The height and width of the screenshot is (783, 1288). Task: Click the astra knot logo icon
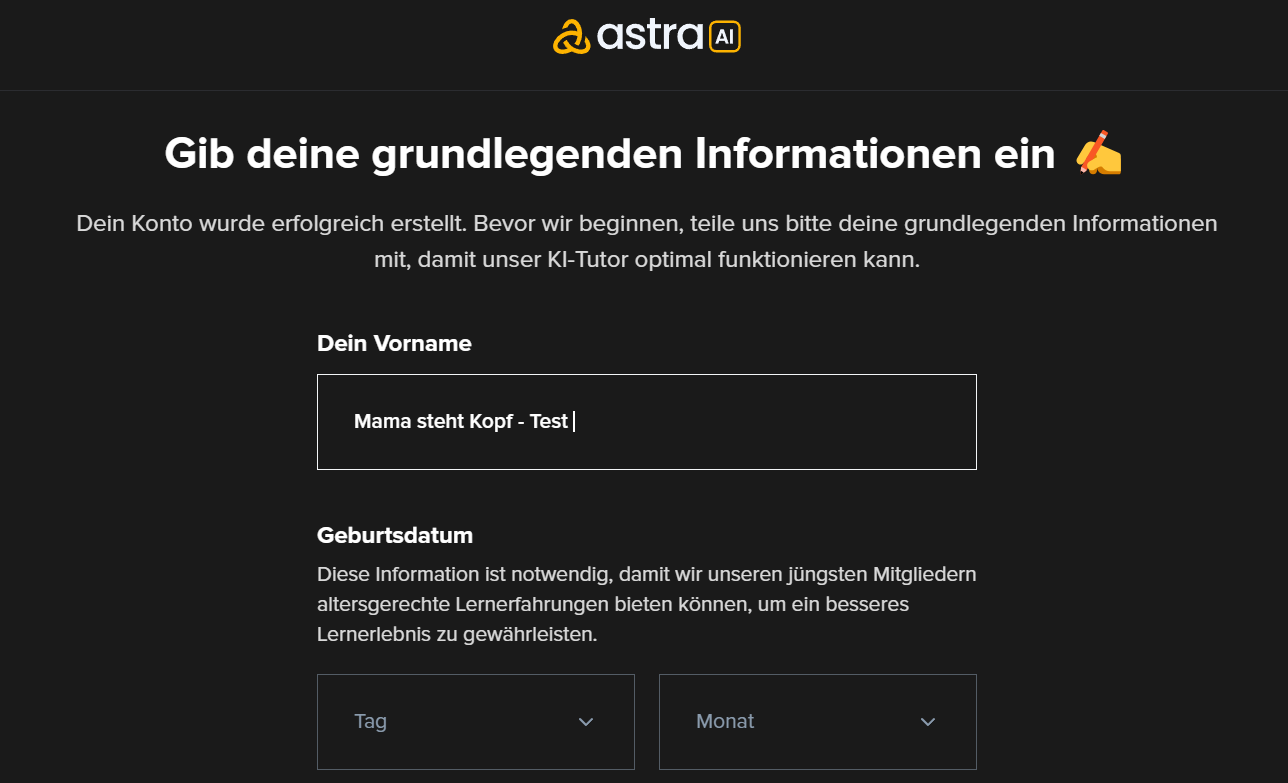[x=572, y=37]
